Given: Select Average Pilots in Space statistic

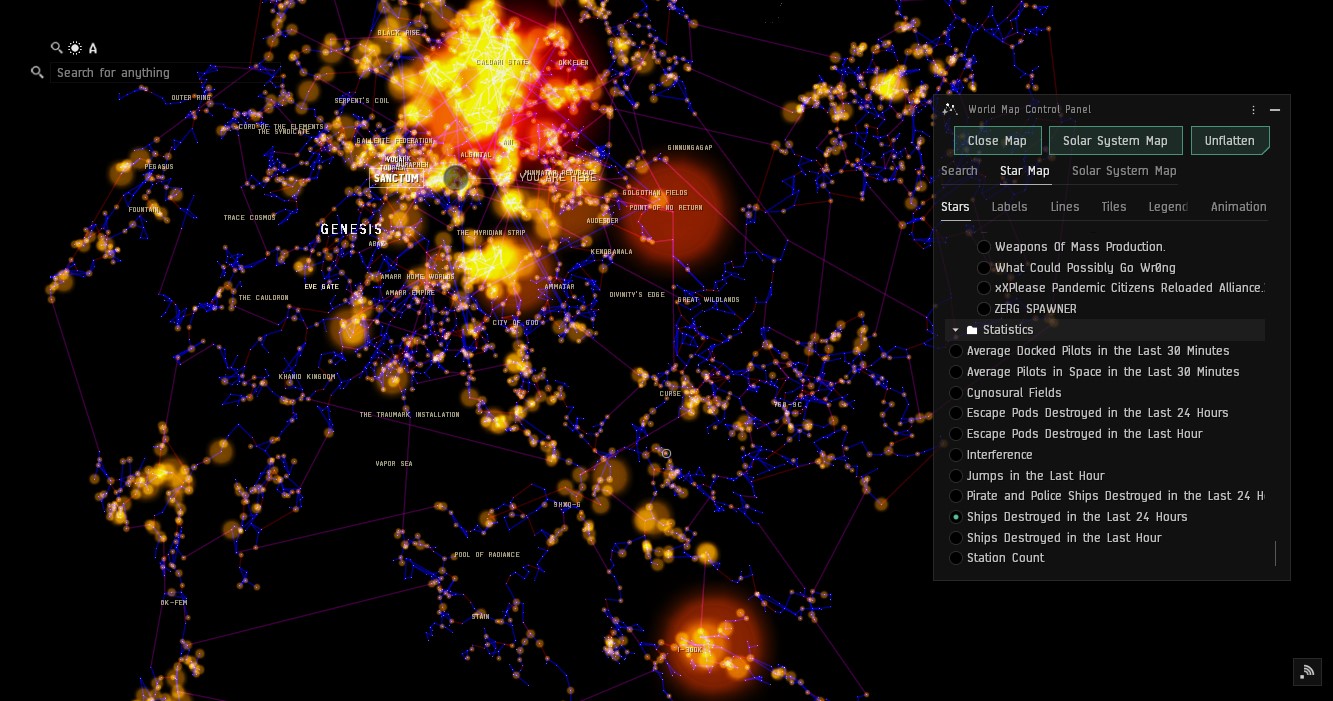Looking at the screenshot, I should tap(956, 372).
